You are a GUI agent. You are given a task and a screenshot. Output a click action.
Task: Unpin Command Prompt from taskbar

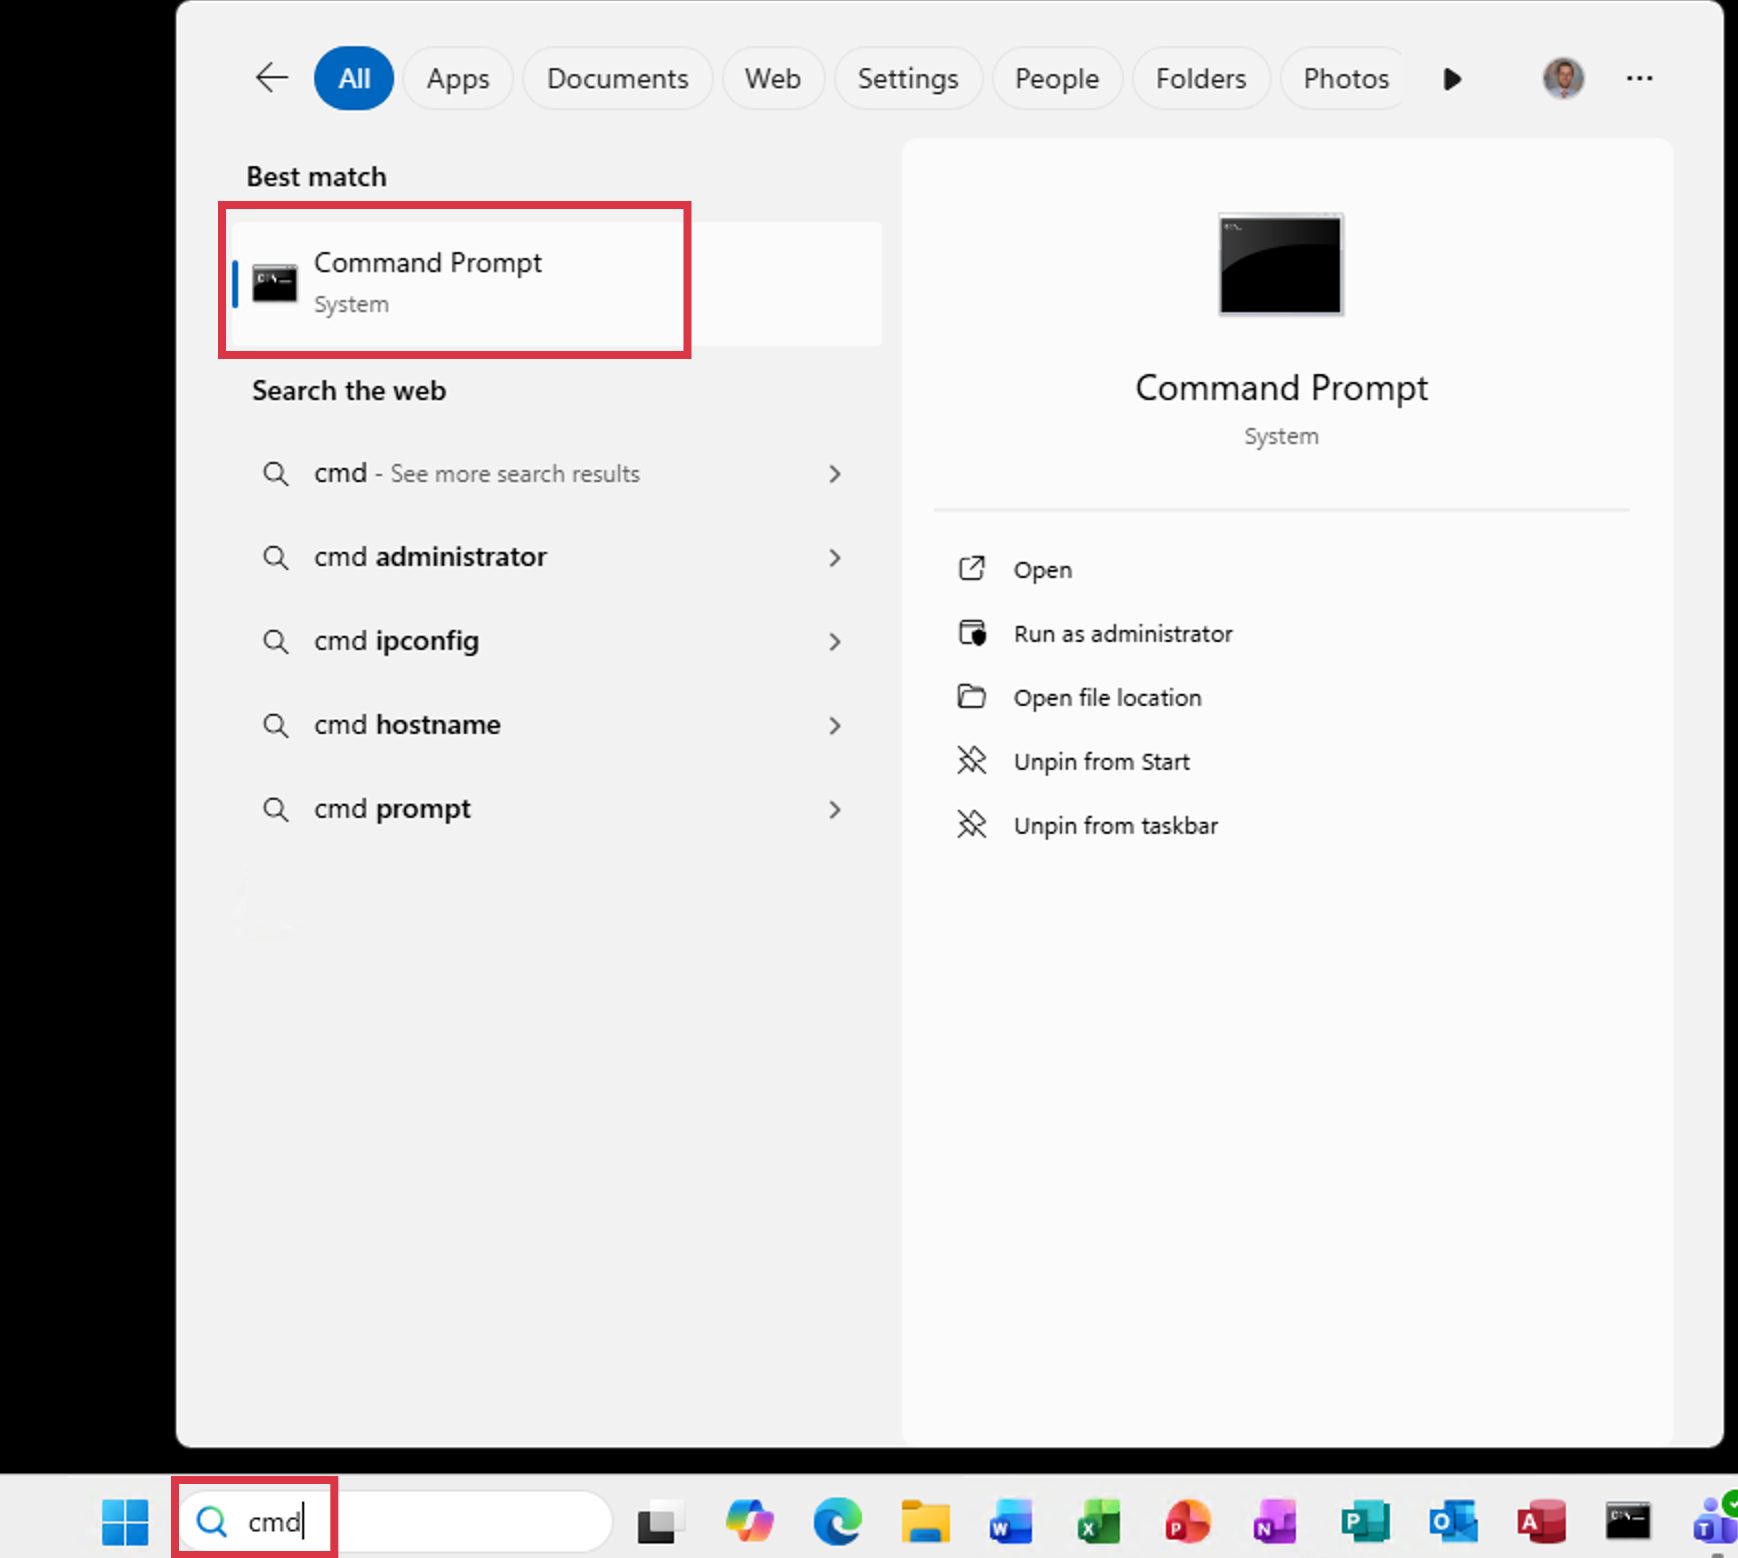[x=1115, y=825]
